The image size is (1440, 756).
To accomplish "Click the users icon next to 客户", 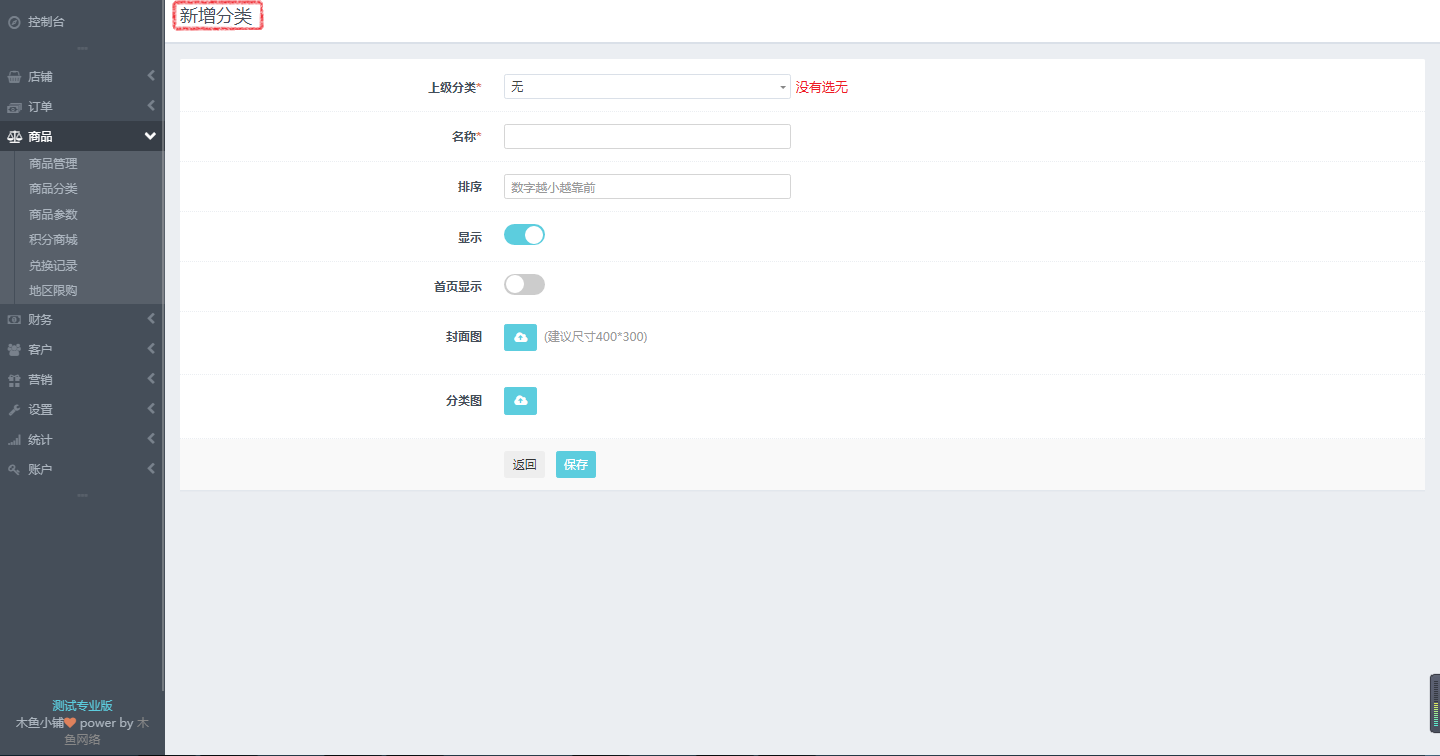I will tap(14, 350).
